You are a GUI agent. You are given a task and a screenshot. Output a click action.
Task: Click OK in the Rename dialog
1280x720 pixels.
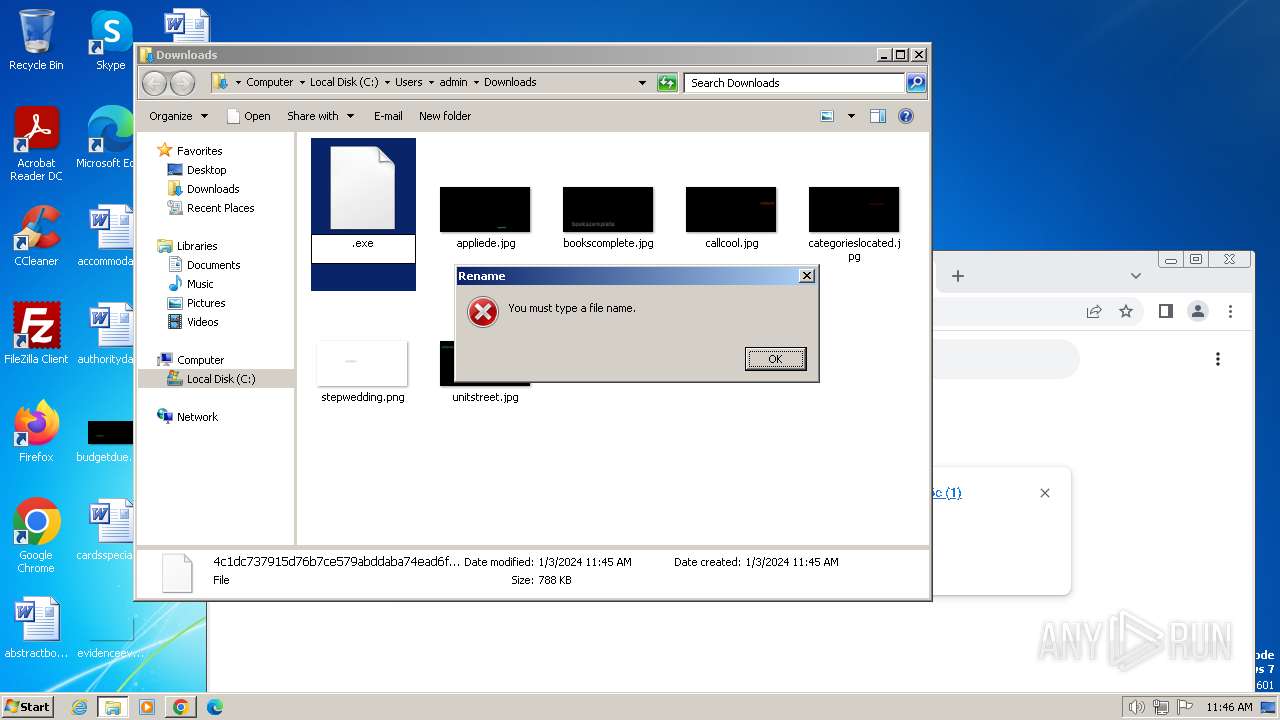click(775, 359)
